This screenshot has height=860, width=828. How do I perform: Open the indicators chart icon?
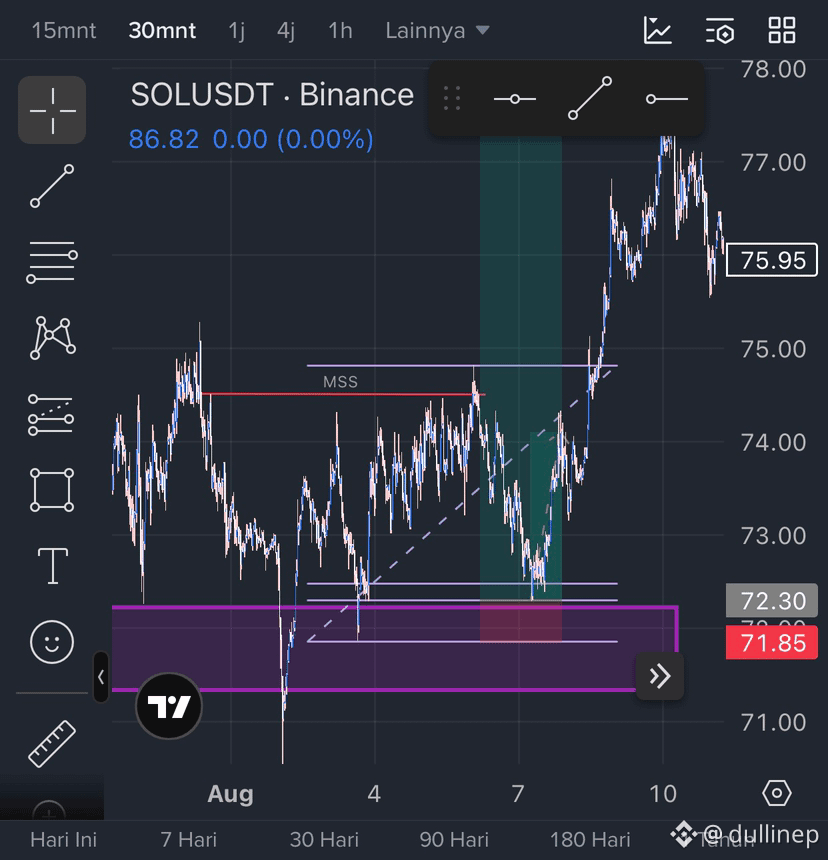tap(657, 30)
